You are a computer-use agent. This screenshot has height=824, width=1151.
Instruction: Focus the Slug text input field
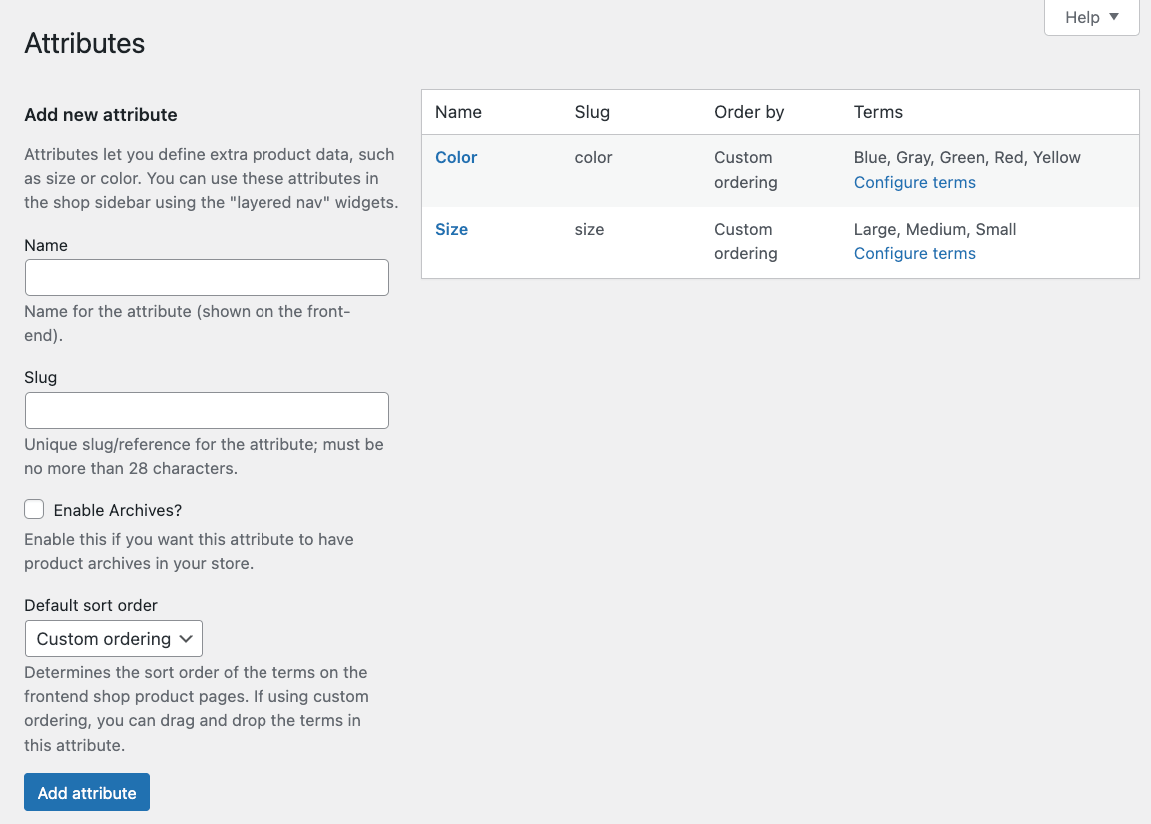coord(206,411)
